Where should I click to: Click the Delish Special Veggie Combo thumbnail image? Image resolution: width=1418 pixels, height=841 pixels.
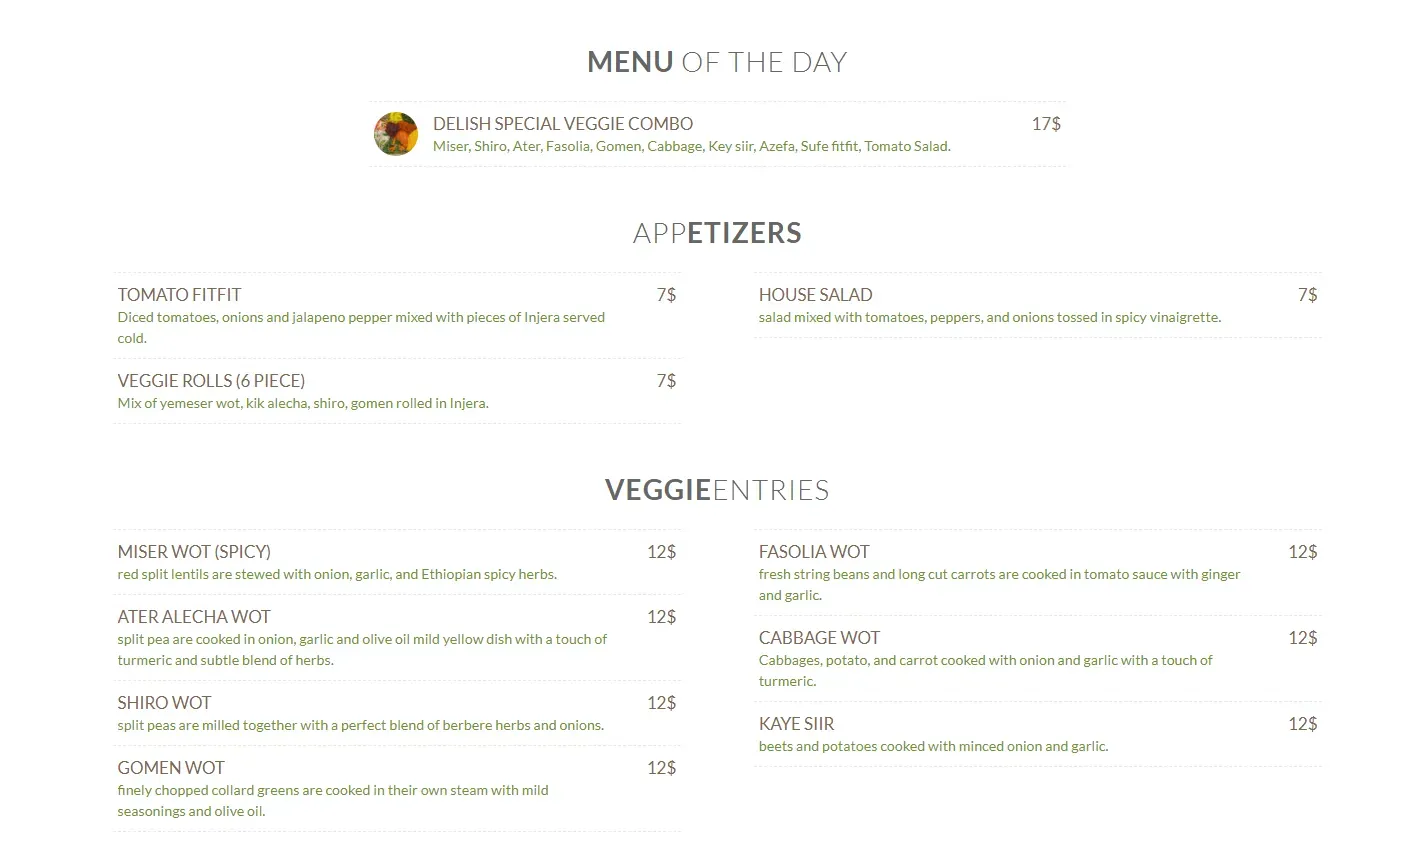[x=395, y=134]
